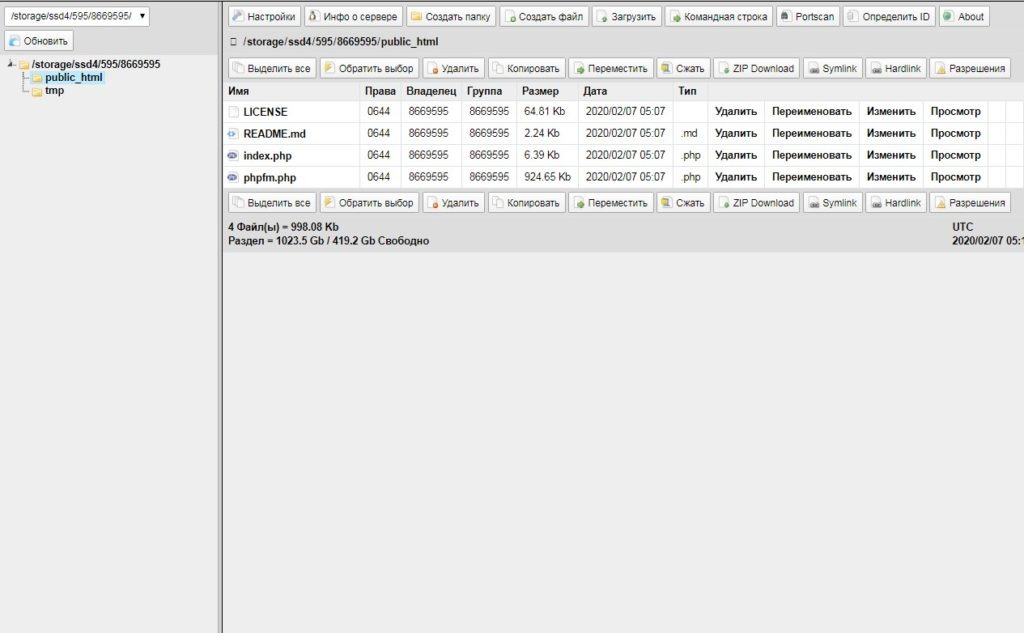
Task: Open the Загрузить upload dialog
Action: [627, 16]
